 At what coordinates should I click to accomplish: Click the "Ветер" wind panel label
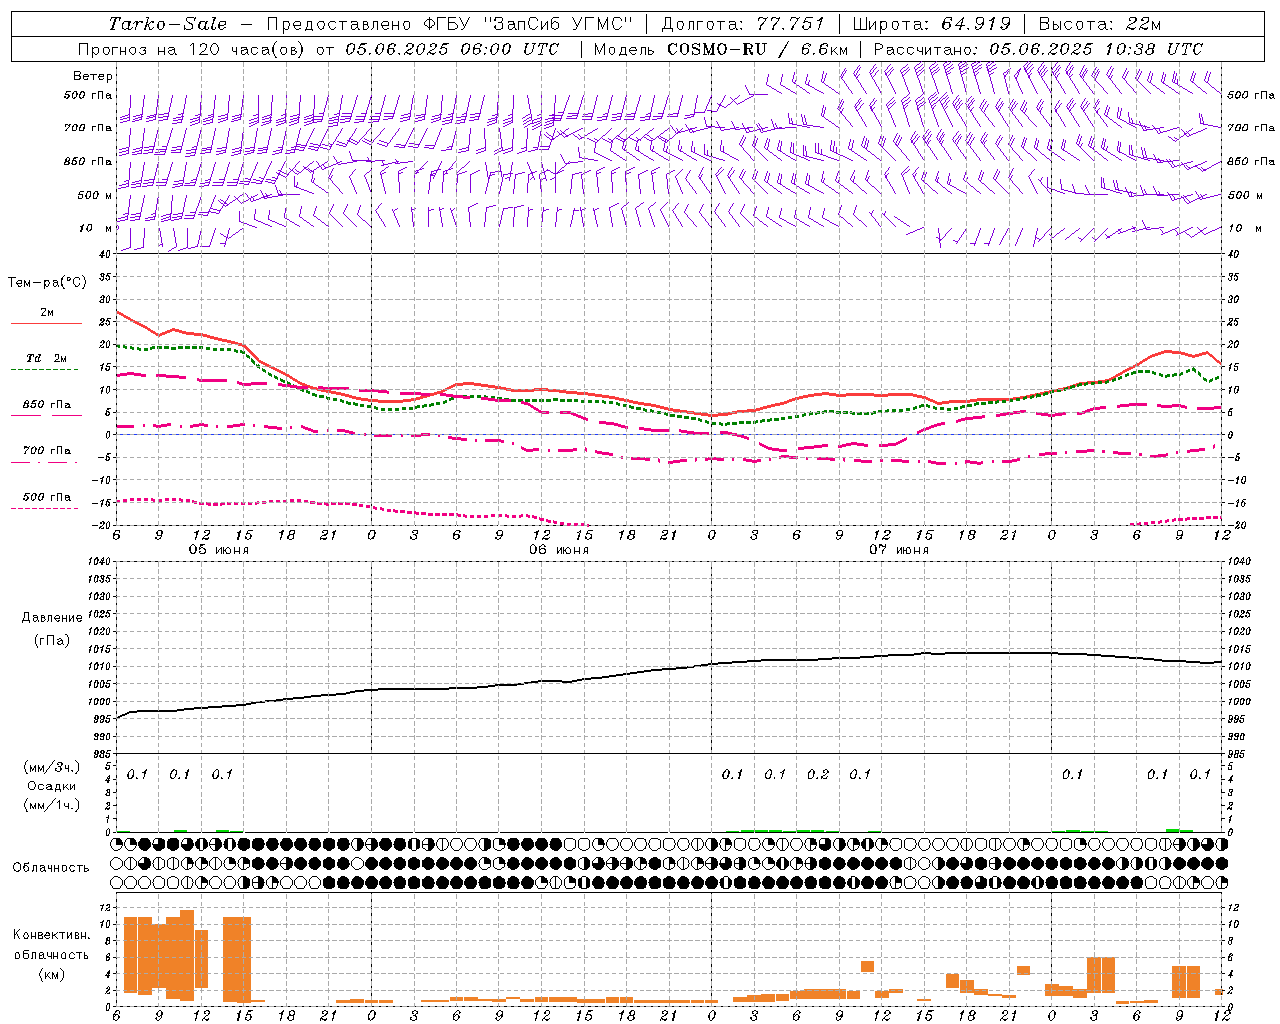pos(93,76)
